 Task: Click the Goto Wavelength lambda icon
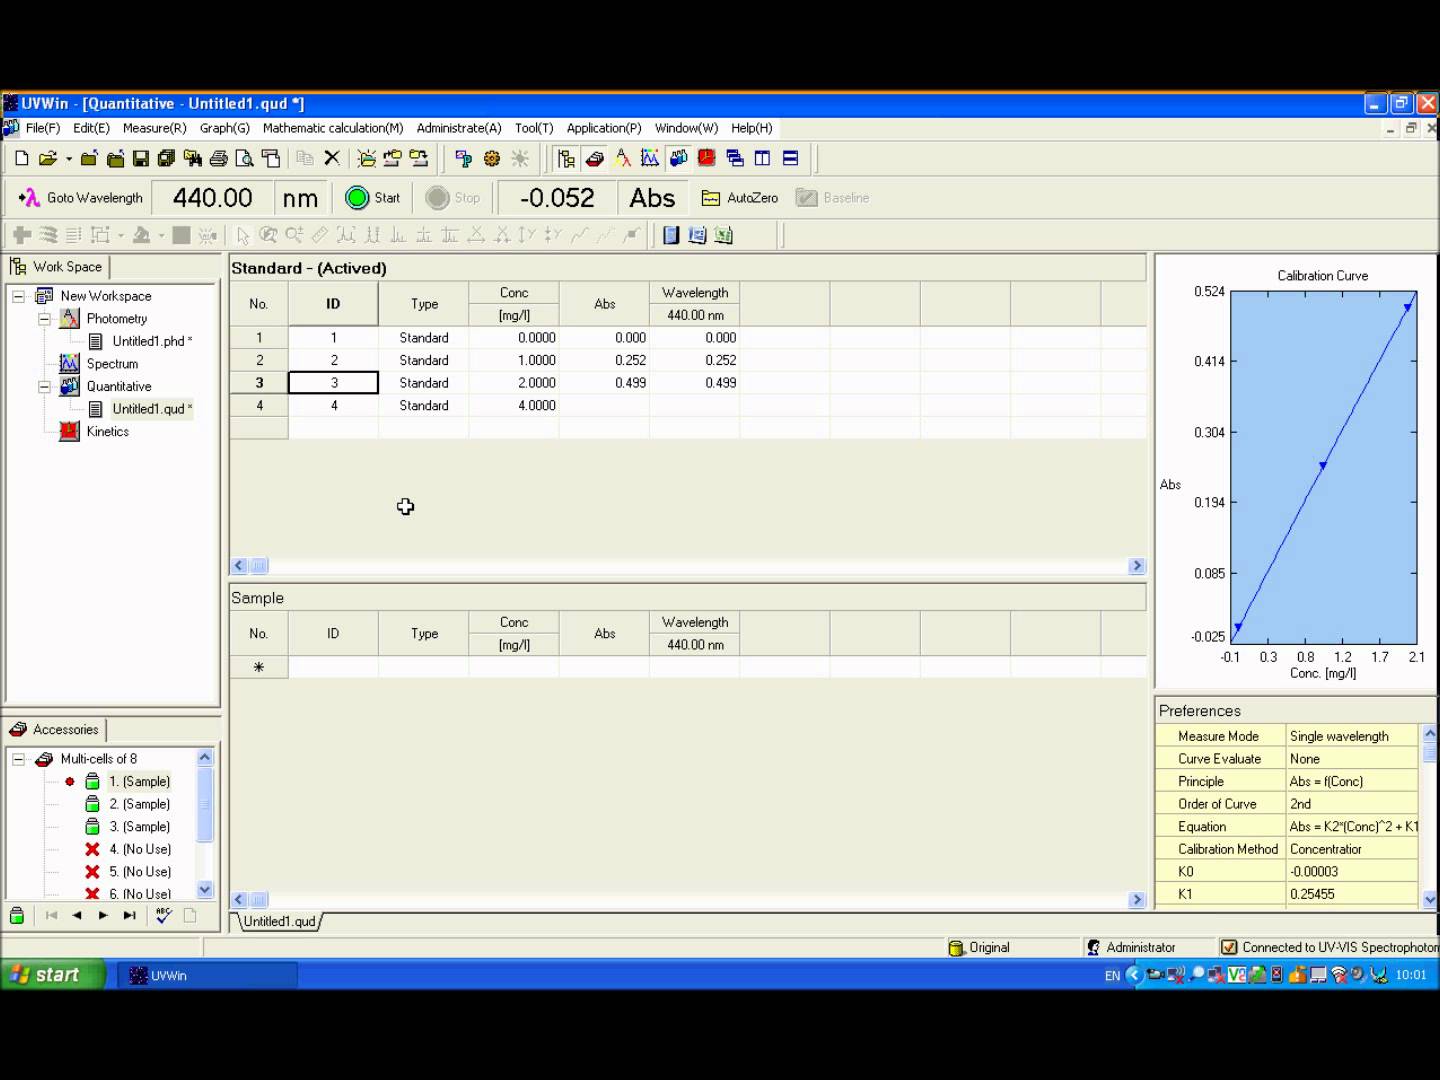point(29,198)
